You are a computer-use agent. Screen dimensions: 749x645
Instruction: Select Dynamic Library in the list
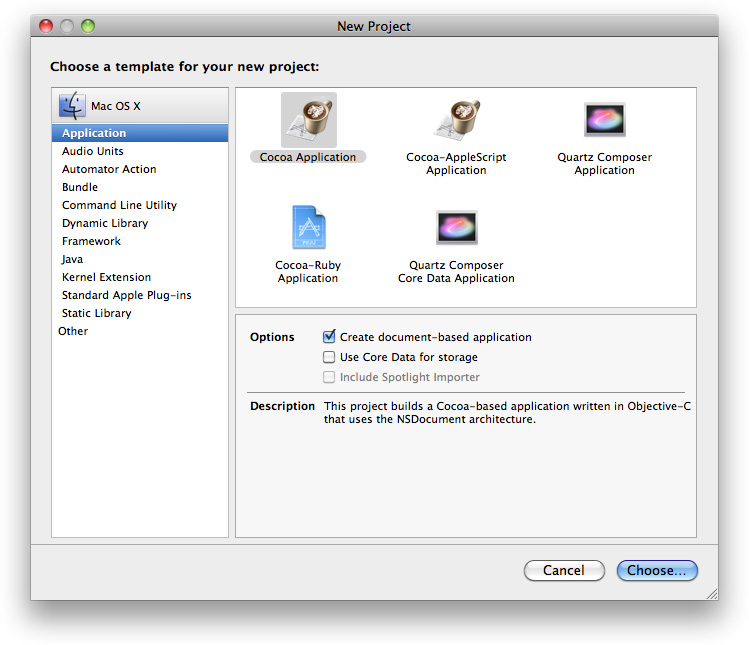105,223
